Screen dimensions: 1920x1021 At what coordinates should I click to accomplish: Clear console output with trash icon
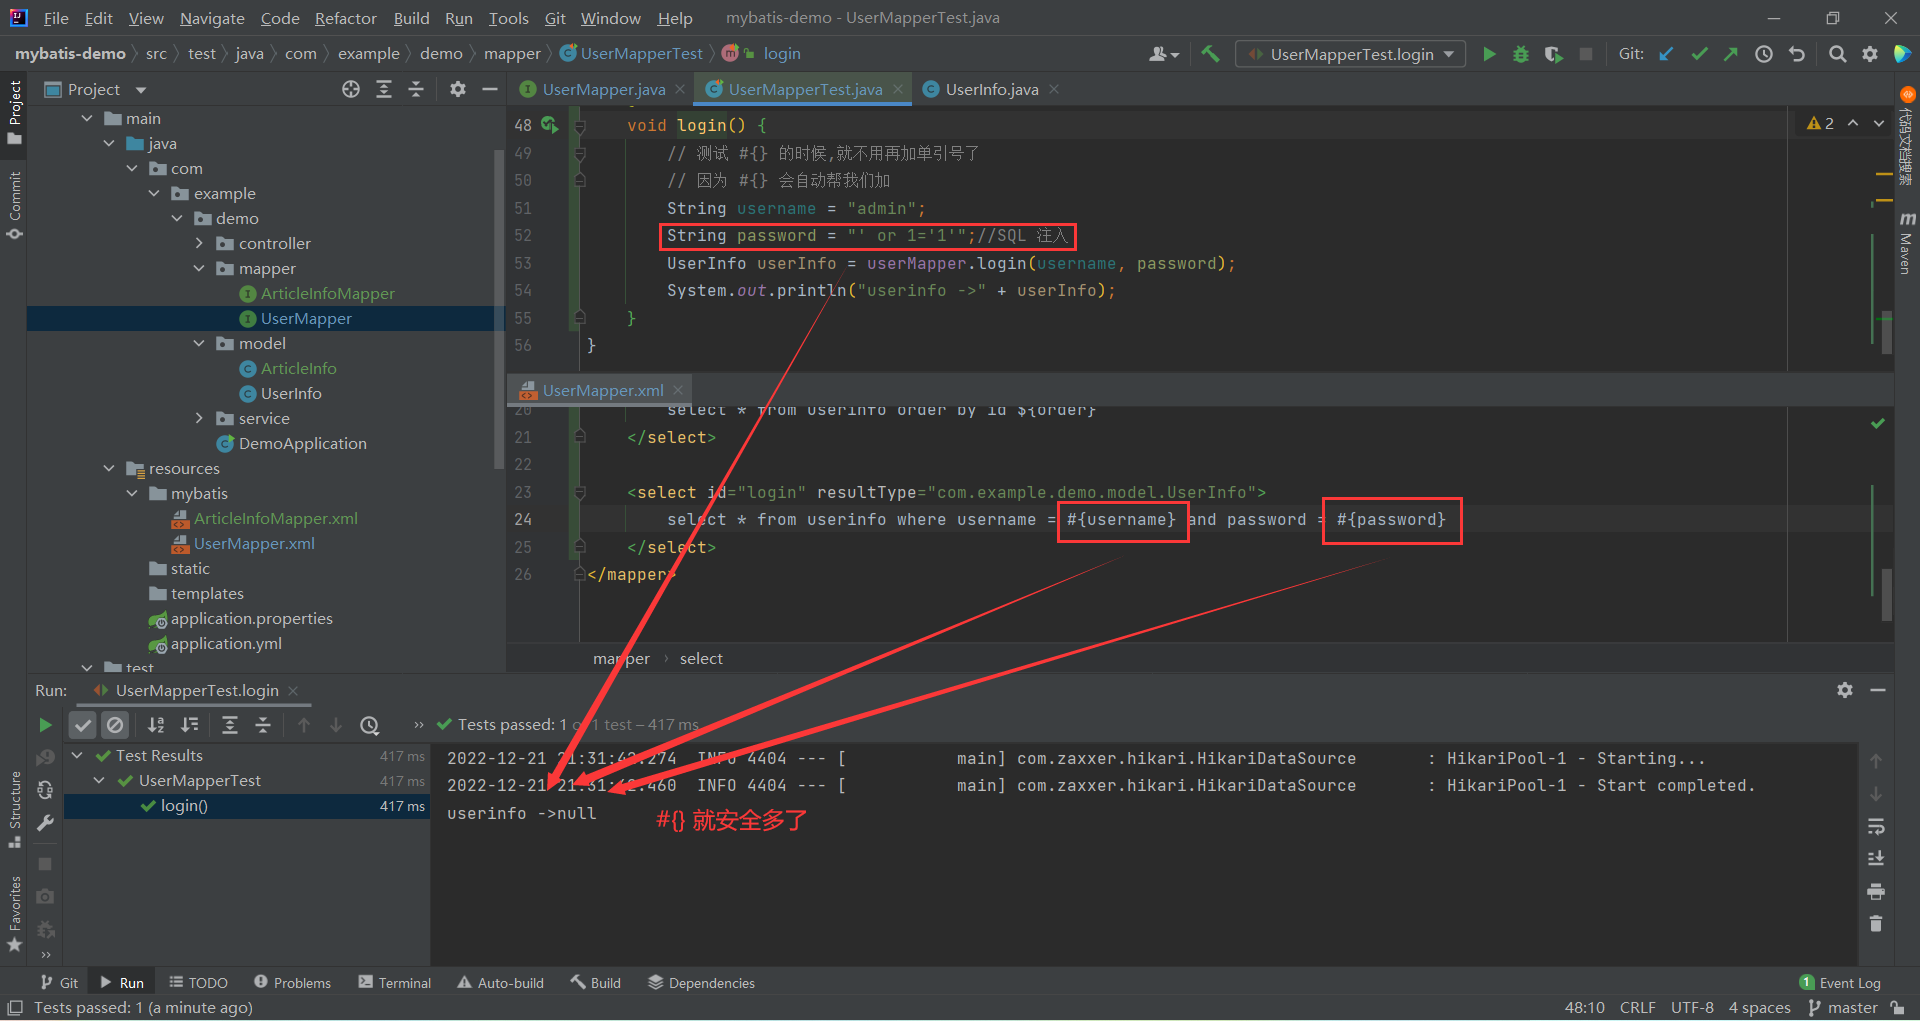pyautogui.click(x=1876, y=924)
